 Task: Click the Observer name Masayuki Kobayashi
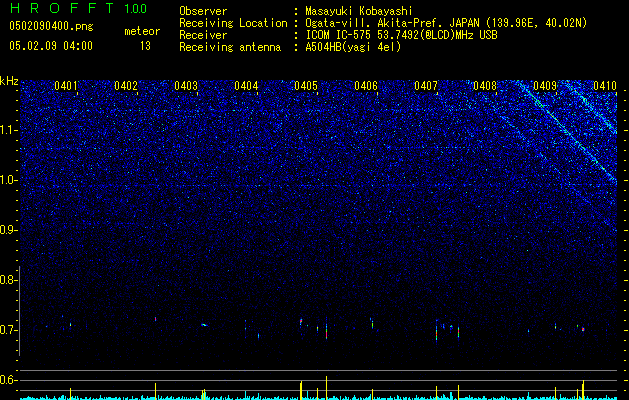[359, 11]
